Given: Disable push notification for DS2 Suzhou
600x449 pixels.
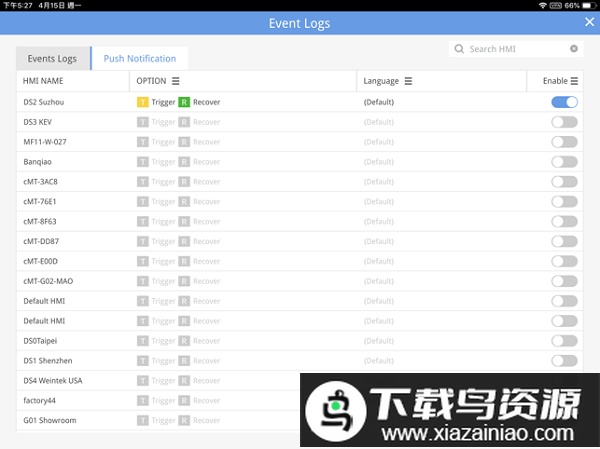Looking at the screenshot, I should pyautogui.click(x=564, y=102).
